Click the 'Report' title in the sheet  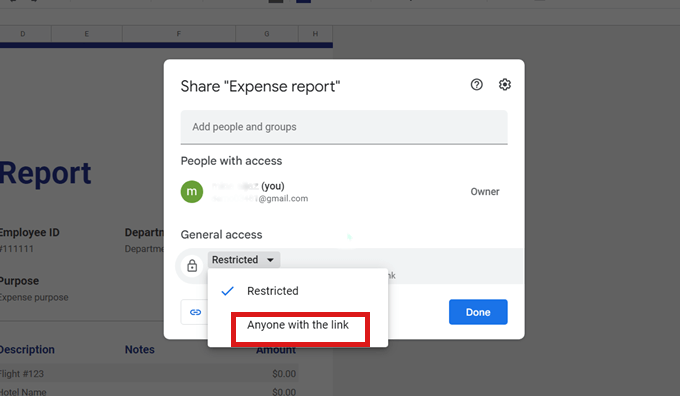pyautogui.click(x=45, y=173)
